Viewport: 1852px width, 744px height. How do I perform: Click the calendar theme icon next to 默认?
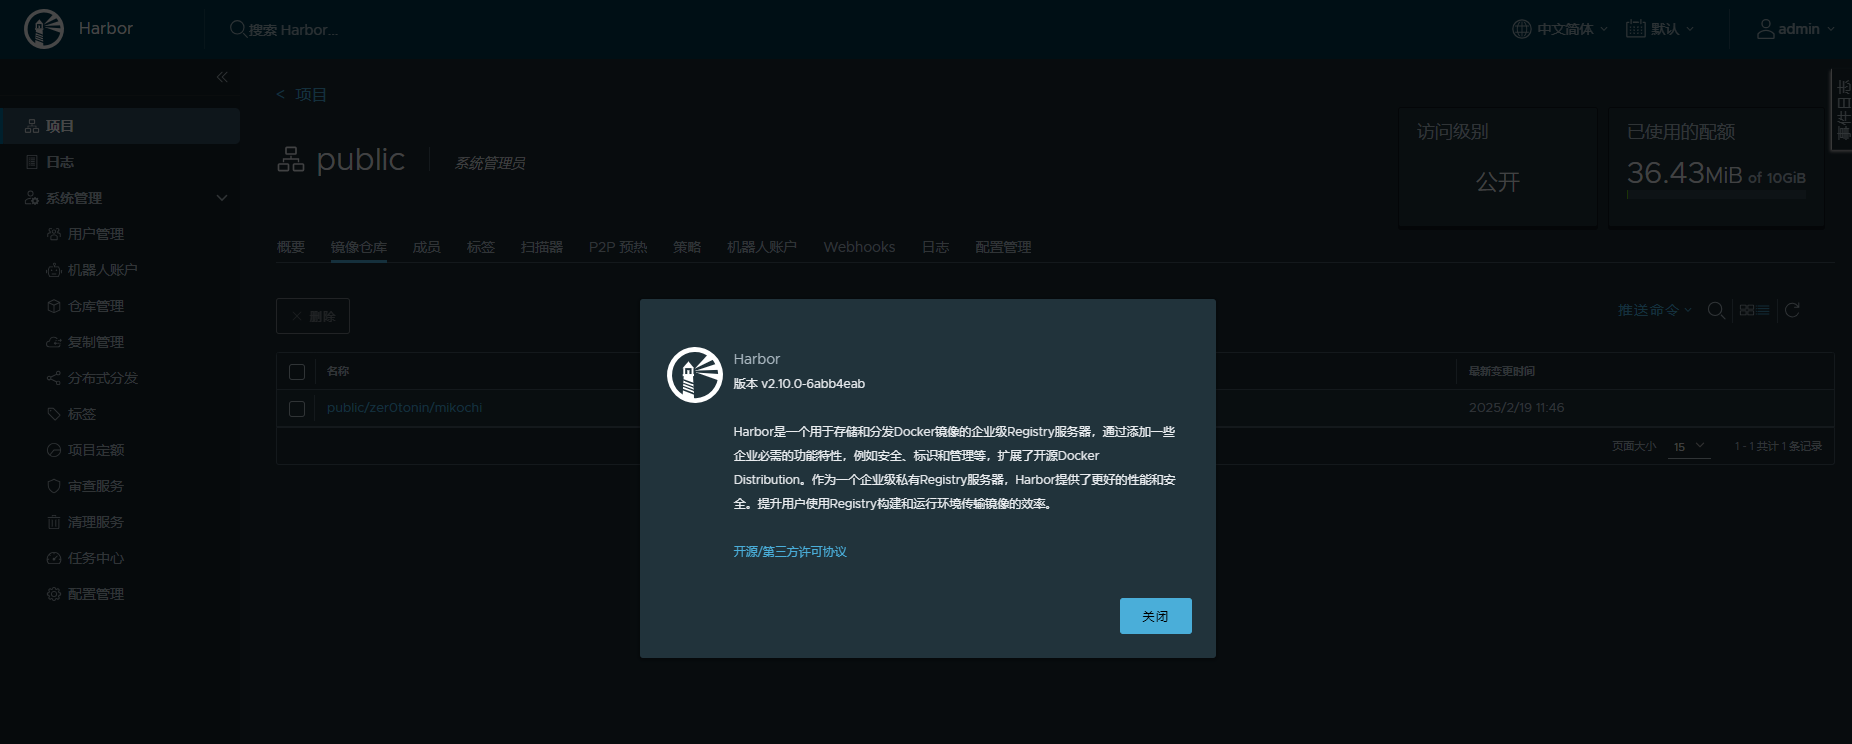(1636, 29)
